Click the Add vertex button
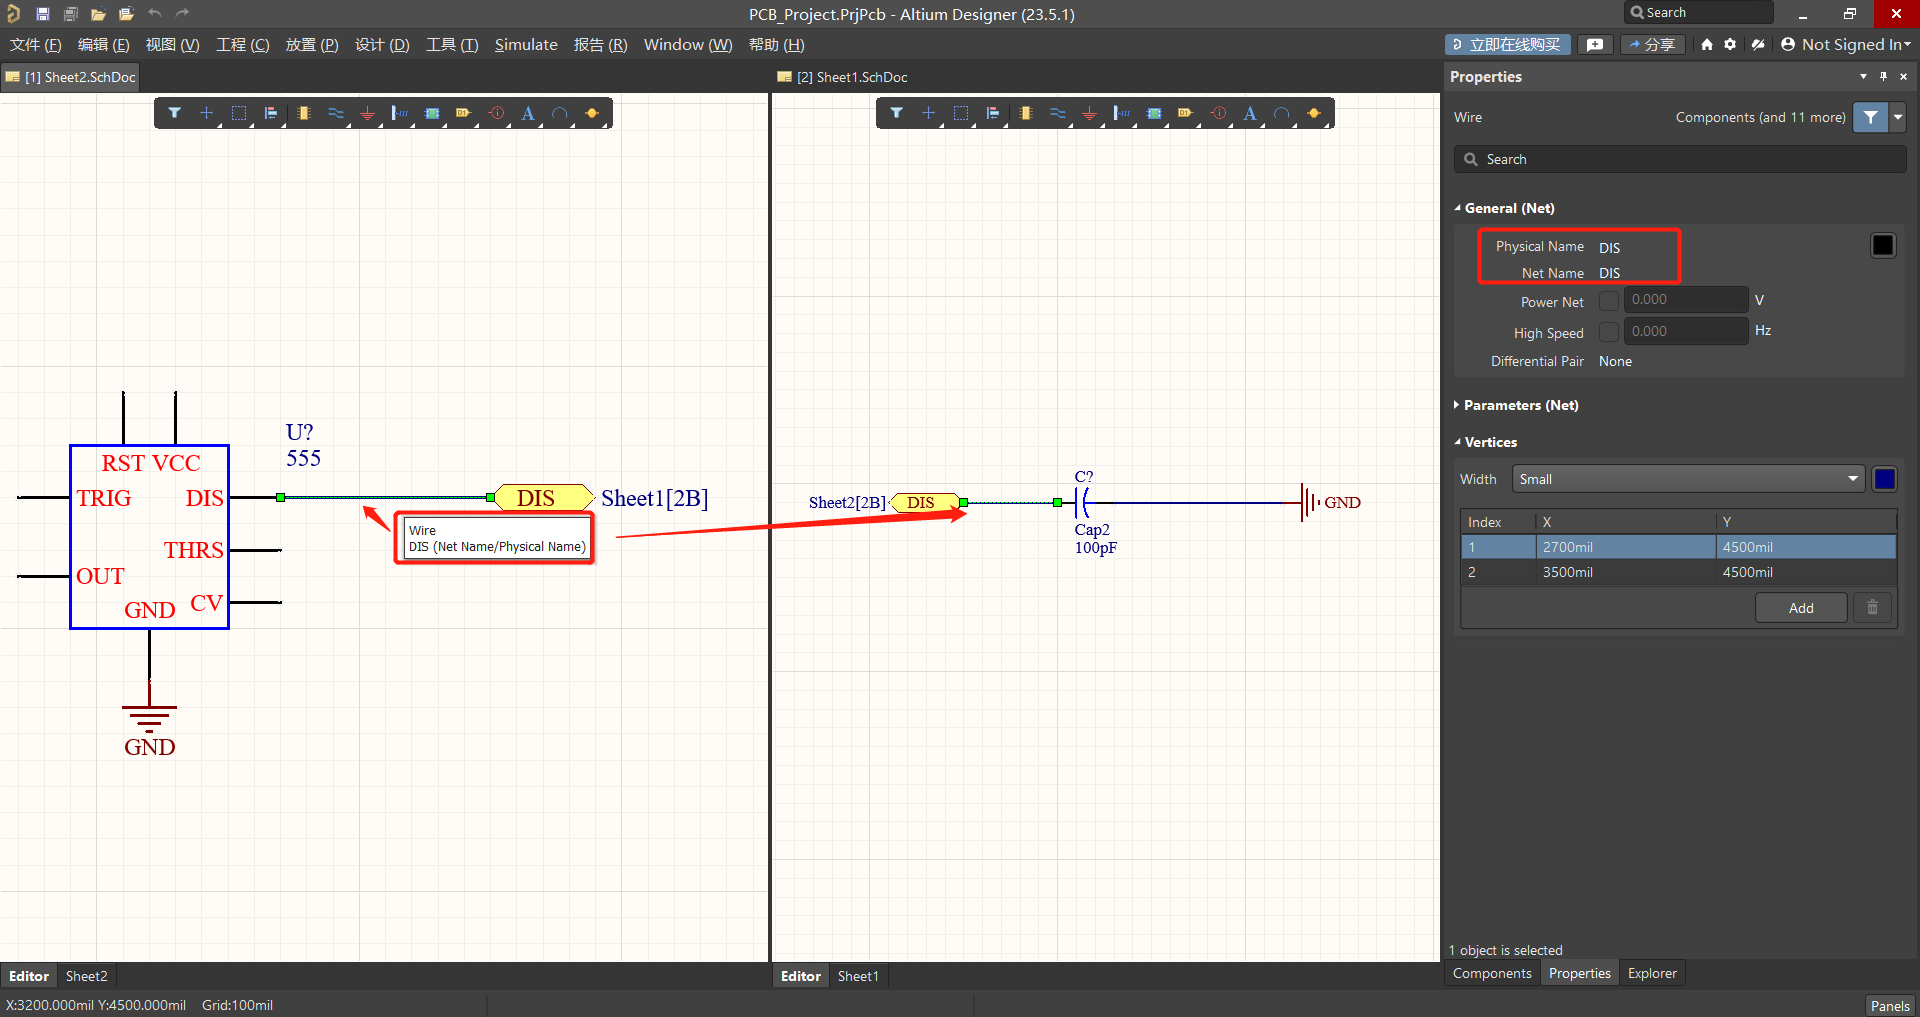1920x1017 pixels. click(1800, 608)
